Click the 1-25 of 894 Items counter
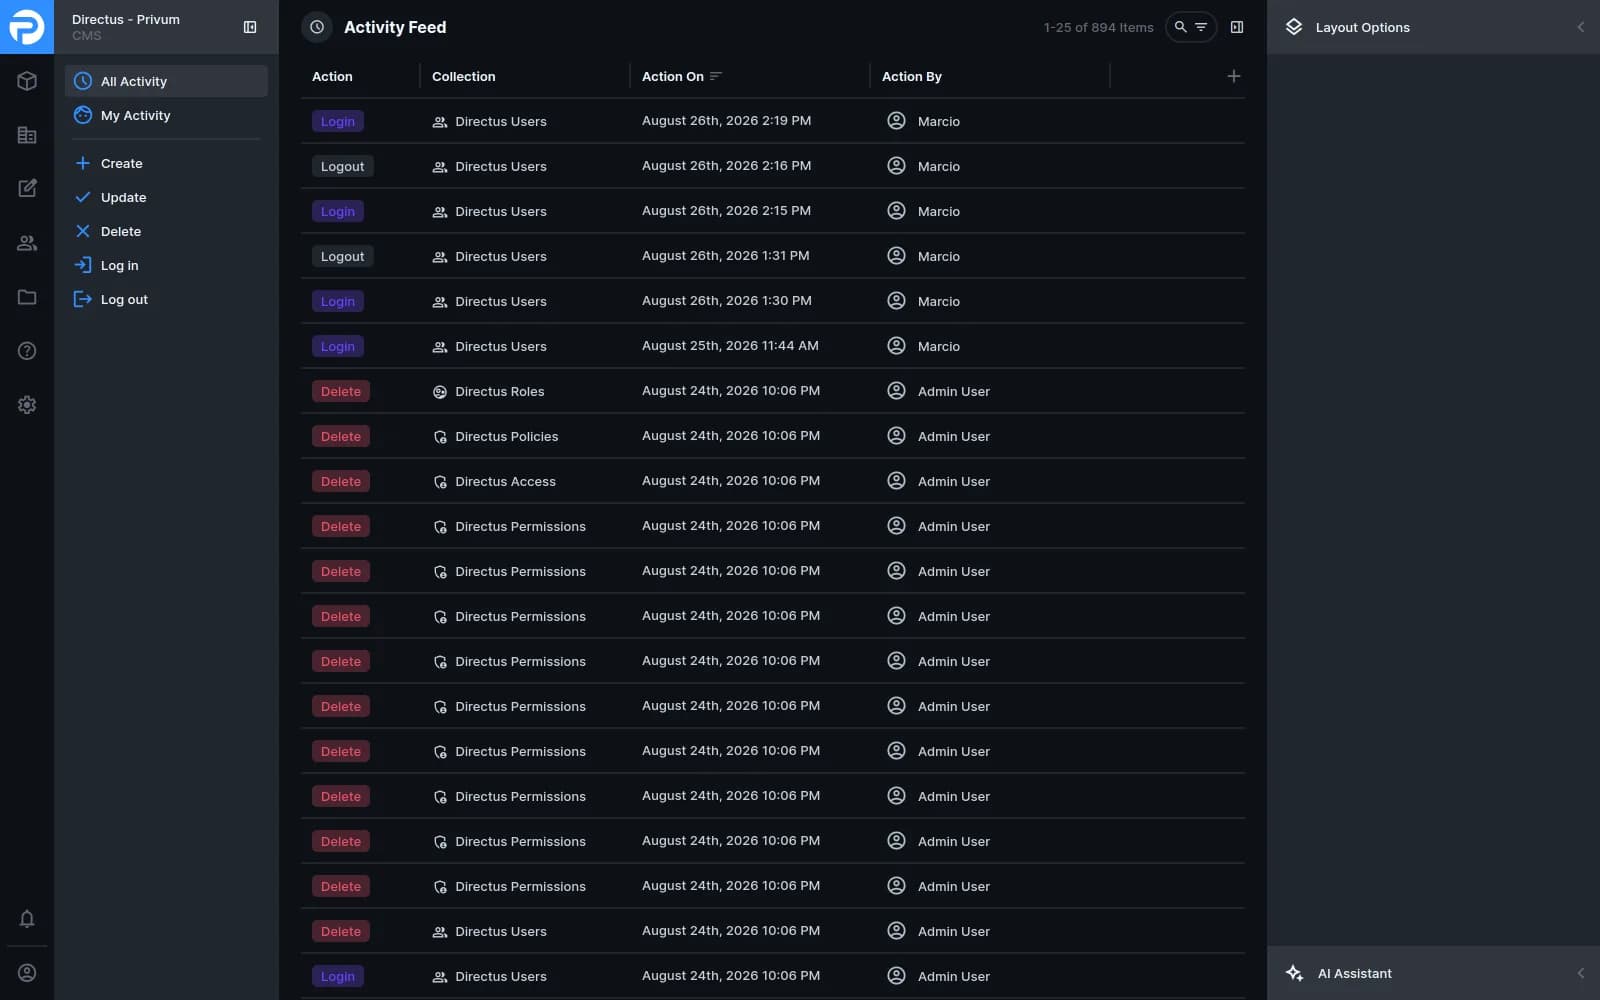The image size is (1600, 1000). tap(1098, 27)
